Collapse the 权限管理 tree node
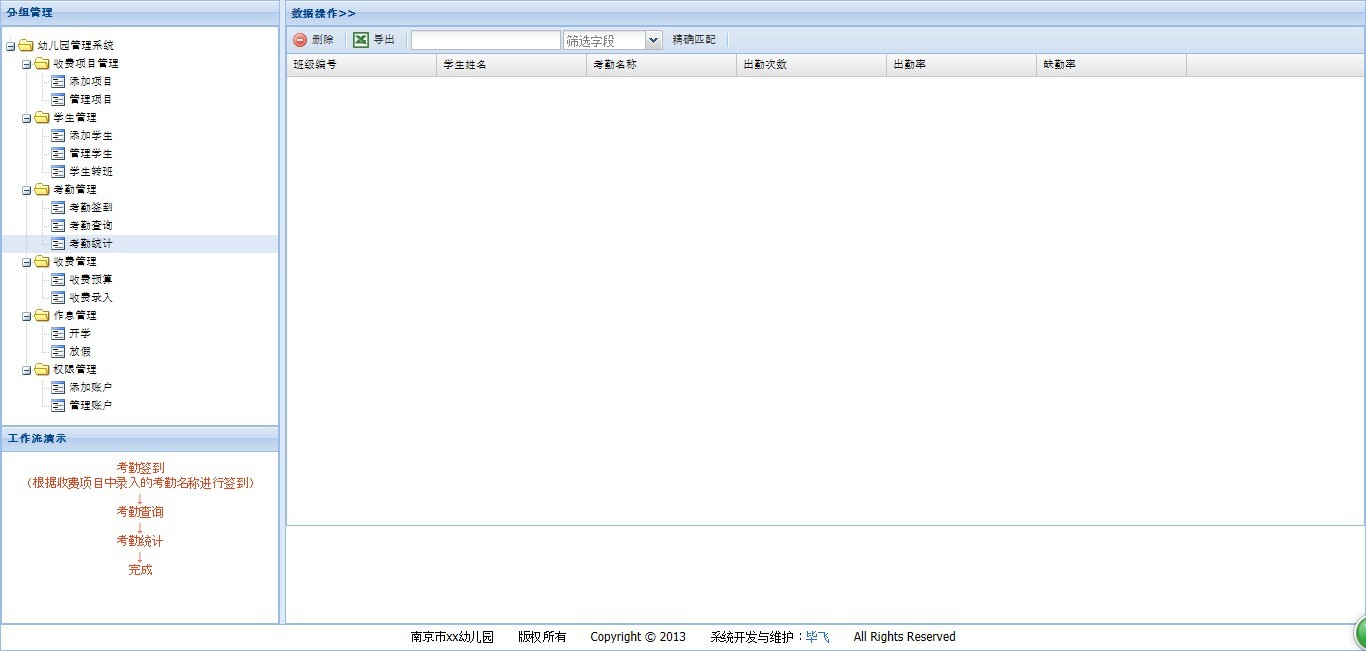Viewport: 1366px width, 651px height. coord(27,370)
